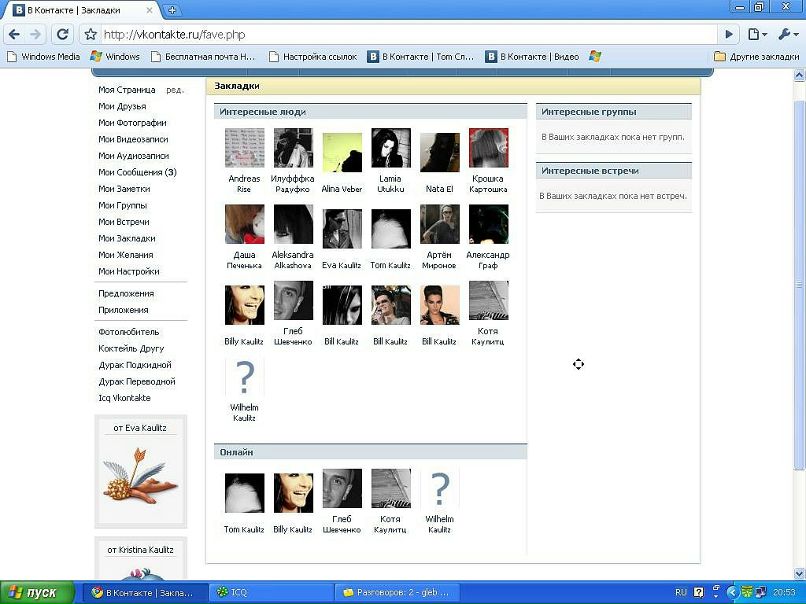
Task: Open Мои Настройки from the sidebar
Action: pyautogui.click(x=128, y=271)
